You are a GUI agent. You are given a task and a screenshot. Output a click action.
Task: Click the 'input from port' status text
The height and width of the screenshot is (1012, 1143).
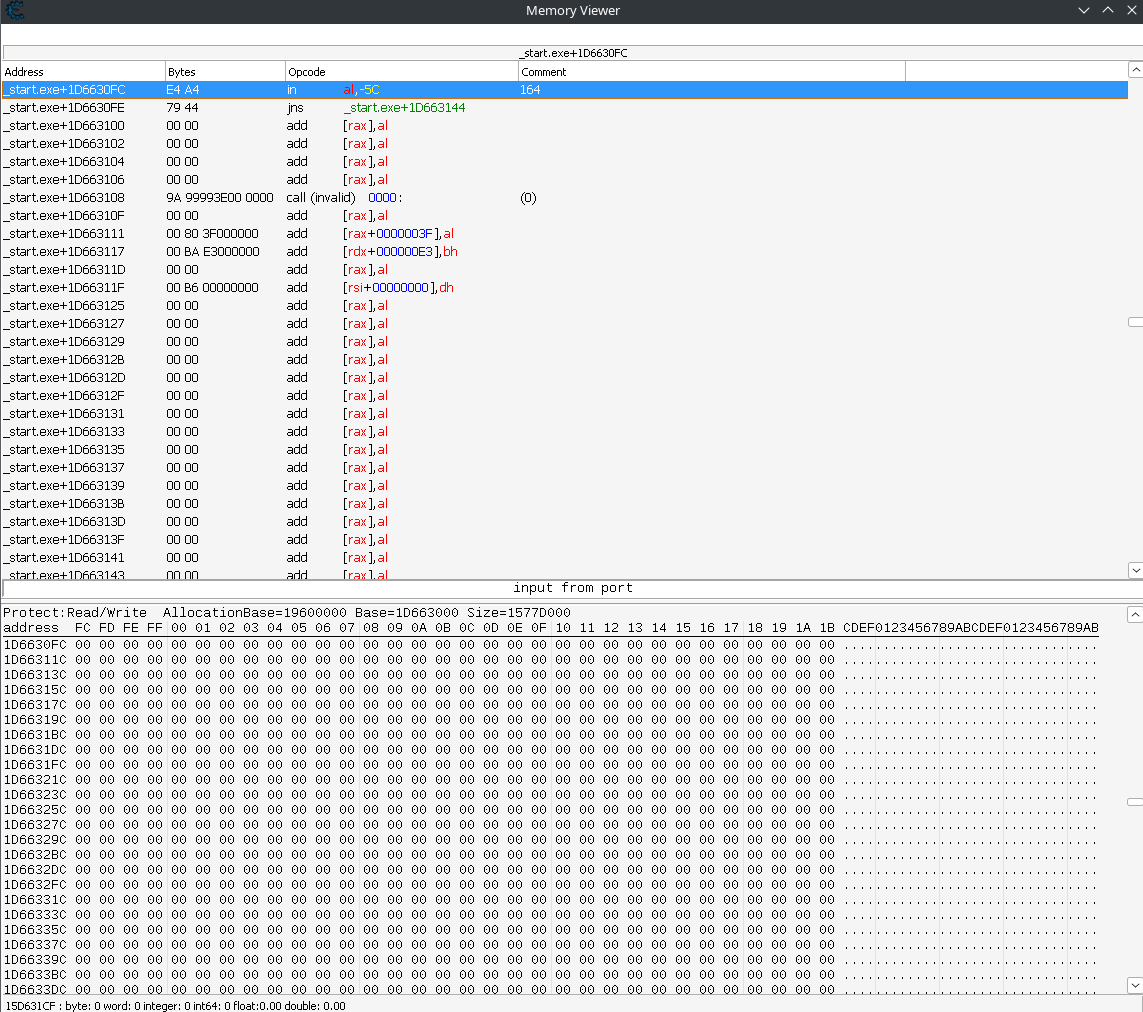(573, 587)
